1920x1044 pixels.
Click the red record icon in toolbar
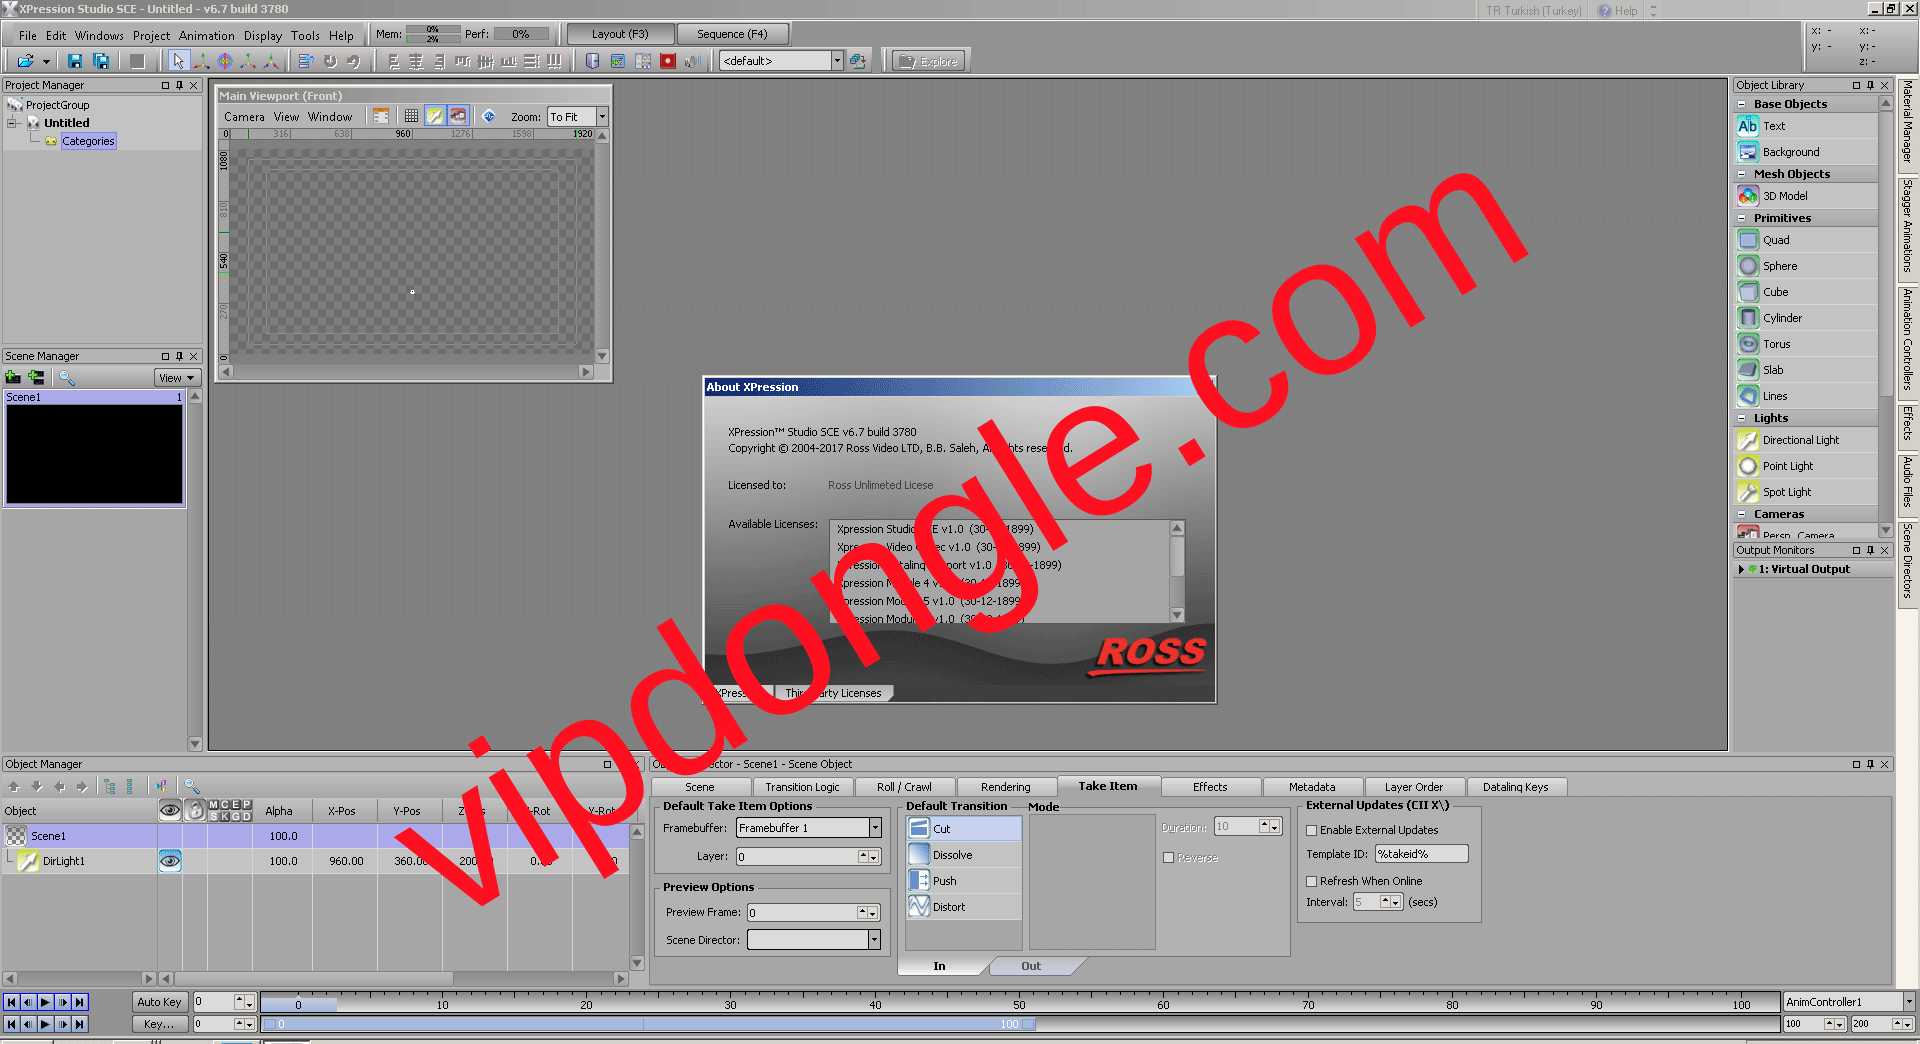coord(668,61)
